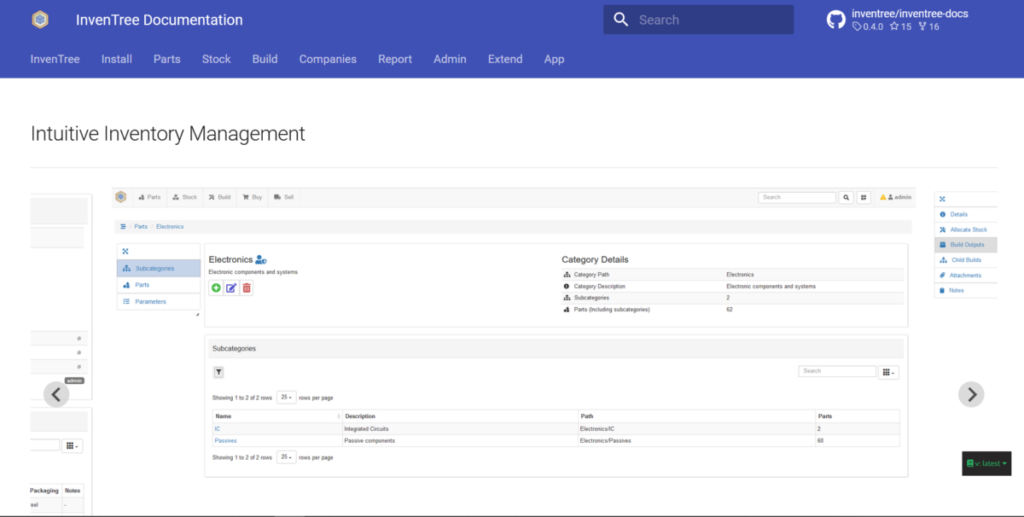Select Build Outputs in right slide panel
This screenshot has height=517, width=1024.
966,245
